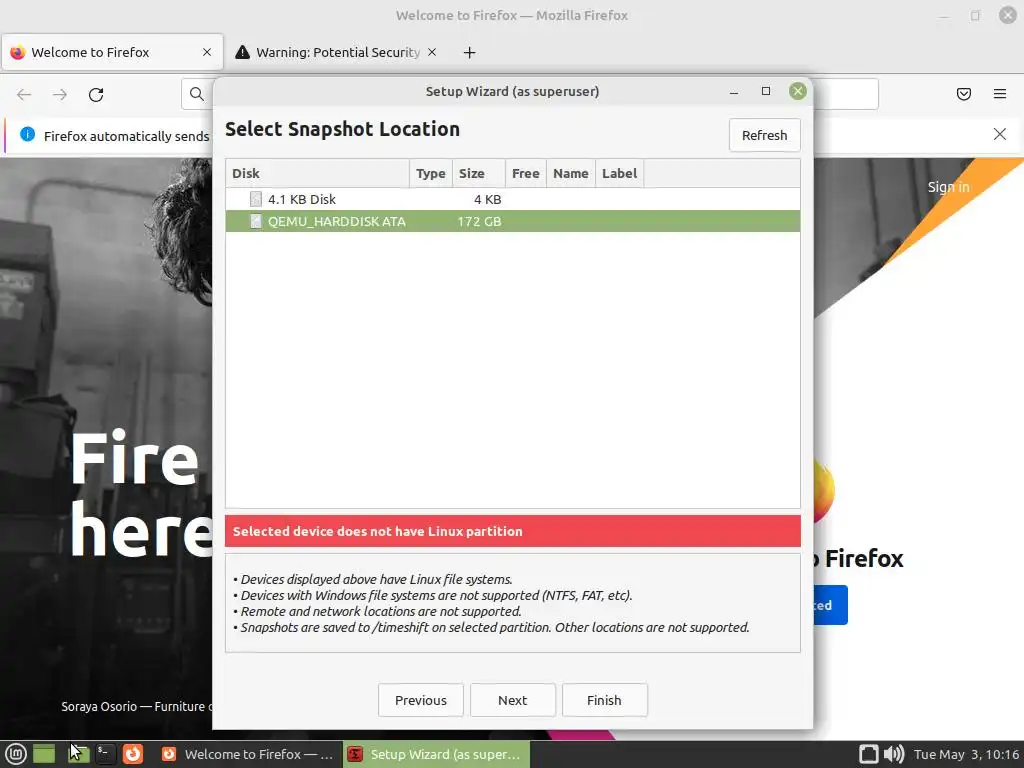Sort by the Free column header
Viewport: 1024px width, 768px height.
click(525, 173)
